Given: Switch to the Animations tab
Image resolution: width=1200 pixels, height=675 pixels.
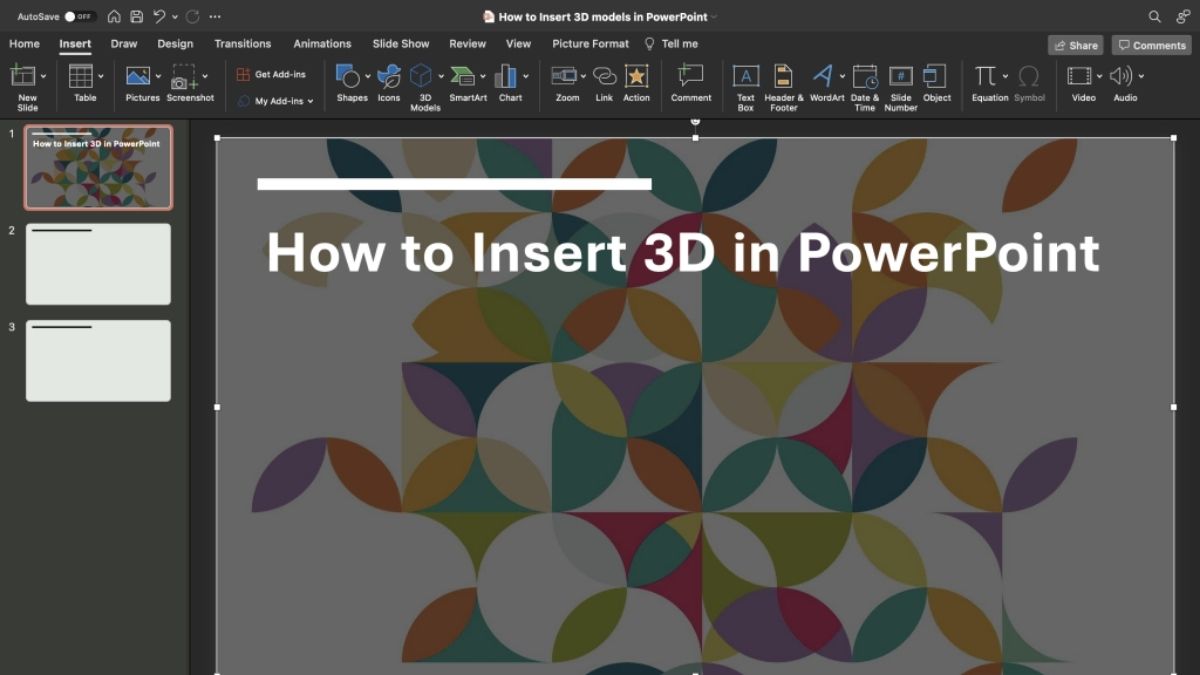Looking at the screenshot, I should coord(322,44).
